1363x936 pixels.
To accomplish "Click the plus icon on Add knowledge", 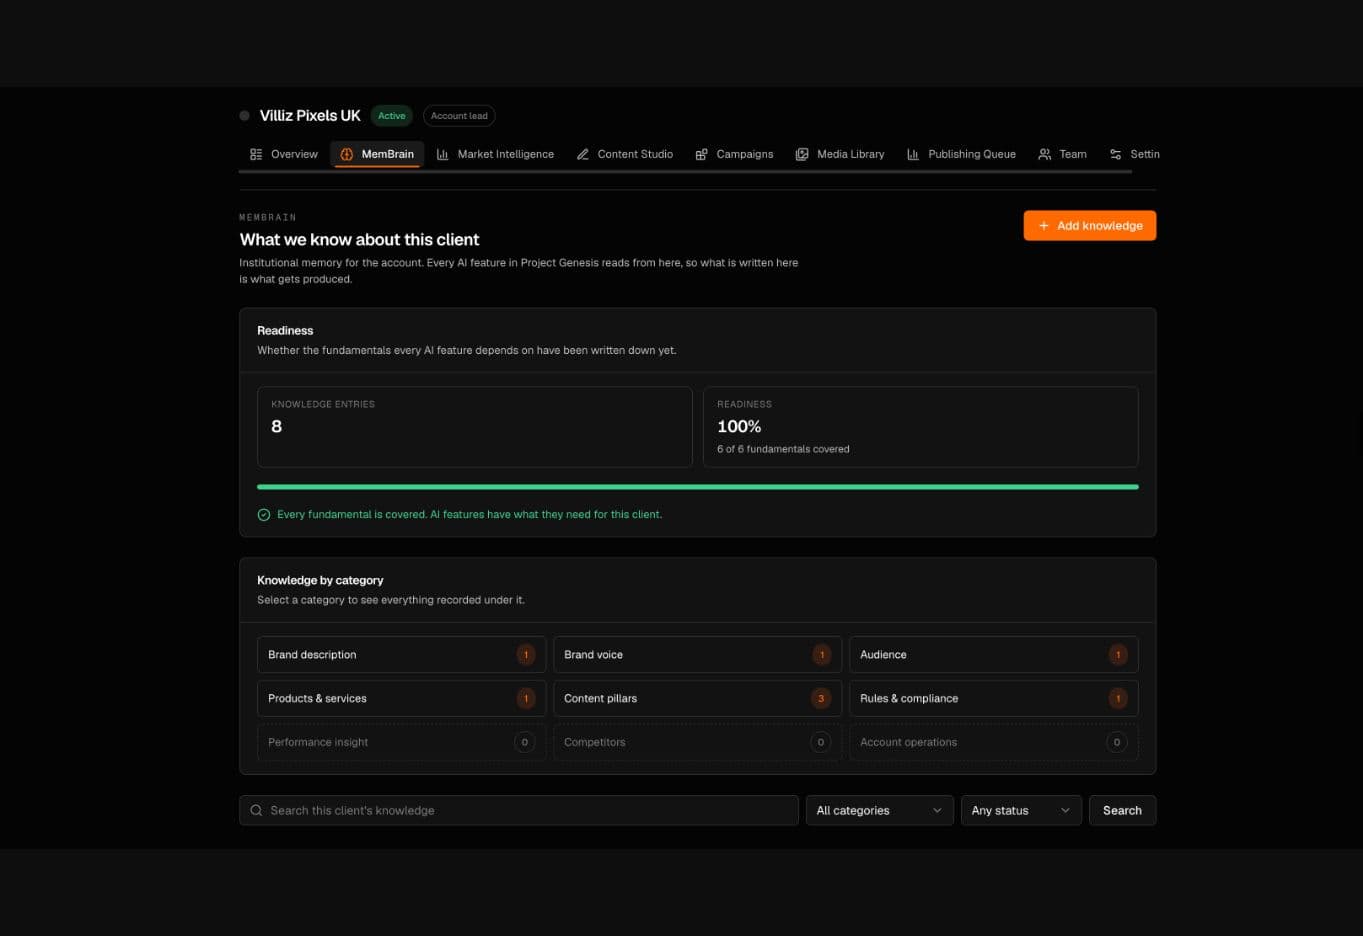I will click(1044, 226).
